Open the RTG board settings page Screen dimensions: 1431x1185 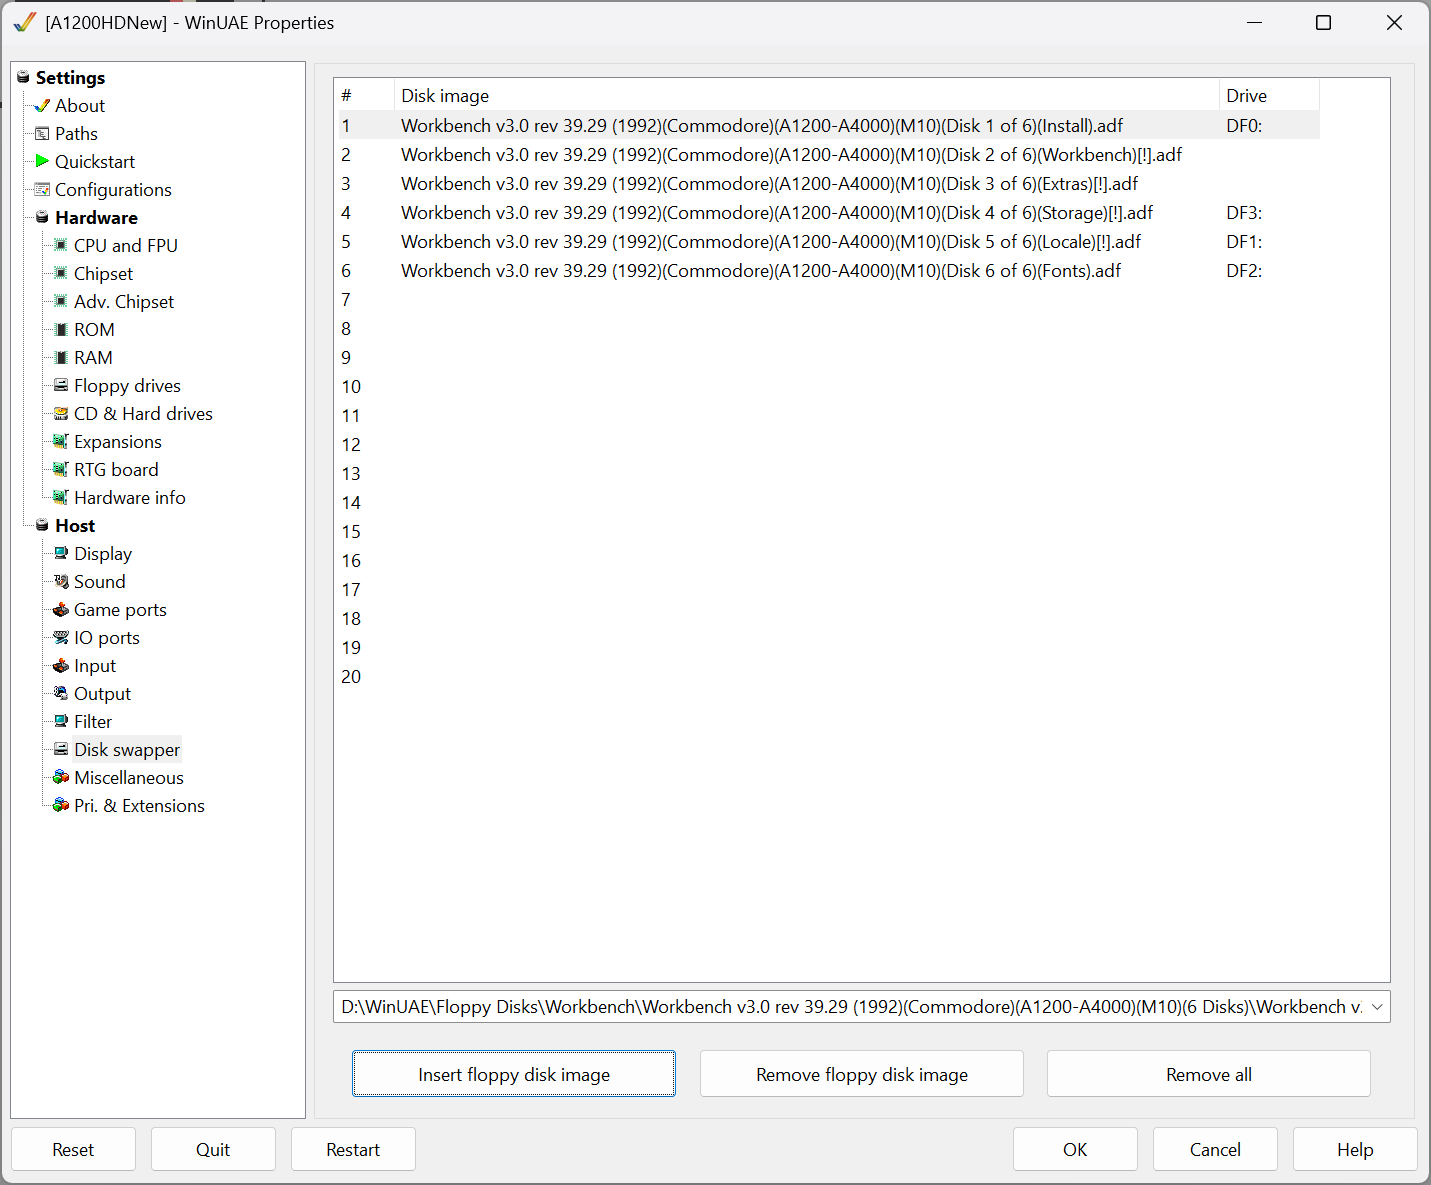[116, 469]
